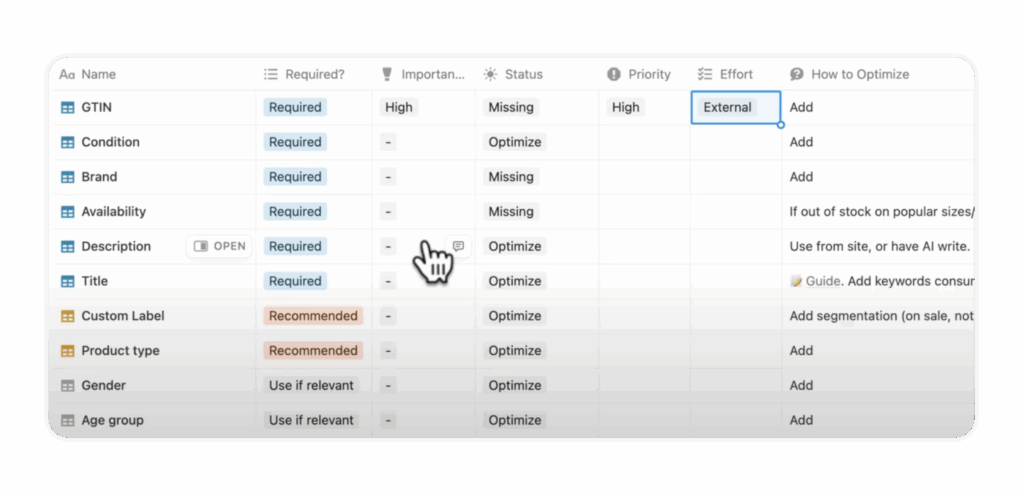Screen dimensions: 1024x495
Task: Click the High priority tag for GTIN
Action: [625, 108]
